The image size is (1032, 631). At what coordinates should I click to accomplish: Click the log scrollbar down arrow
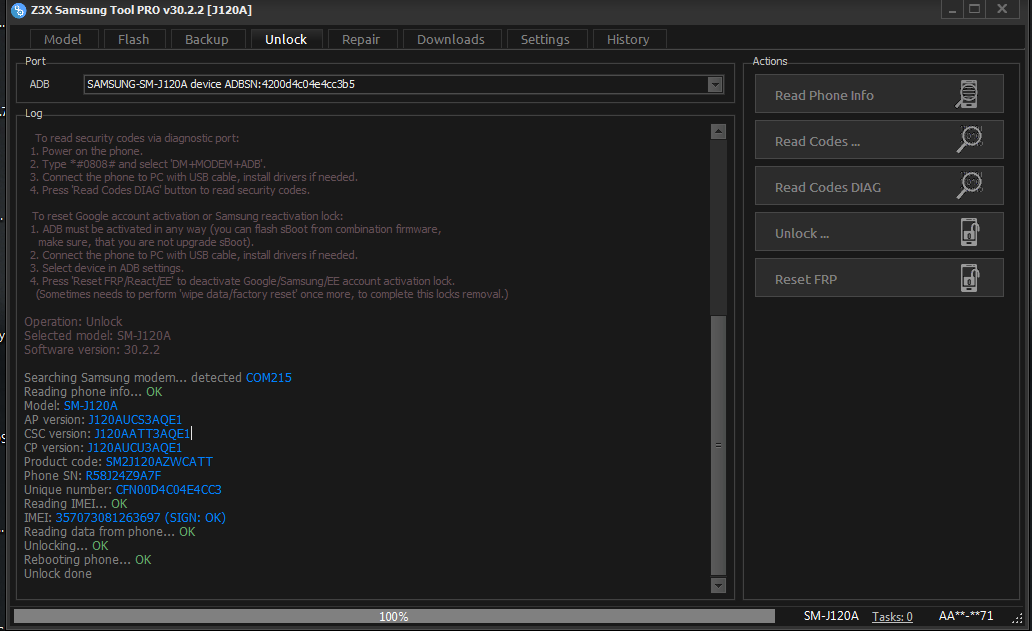pyautogui.click(x=718, y=585)
